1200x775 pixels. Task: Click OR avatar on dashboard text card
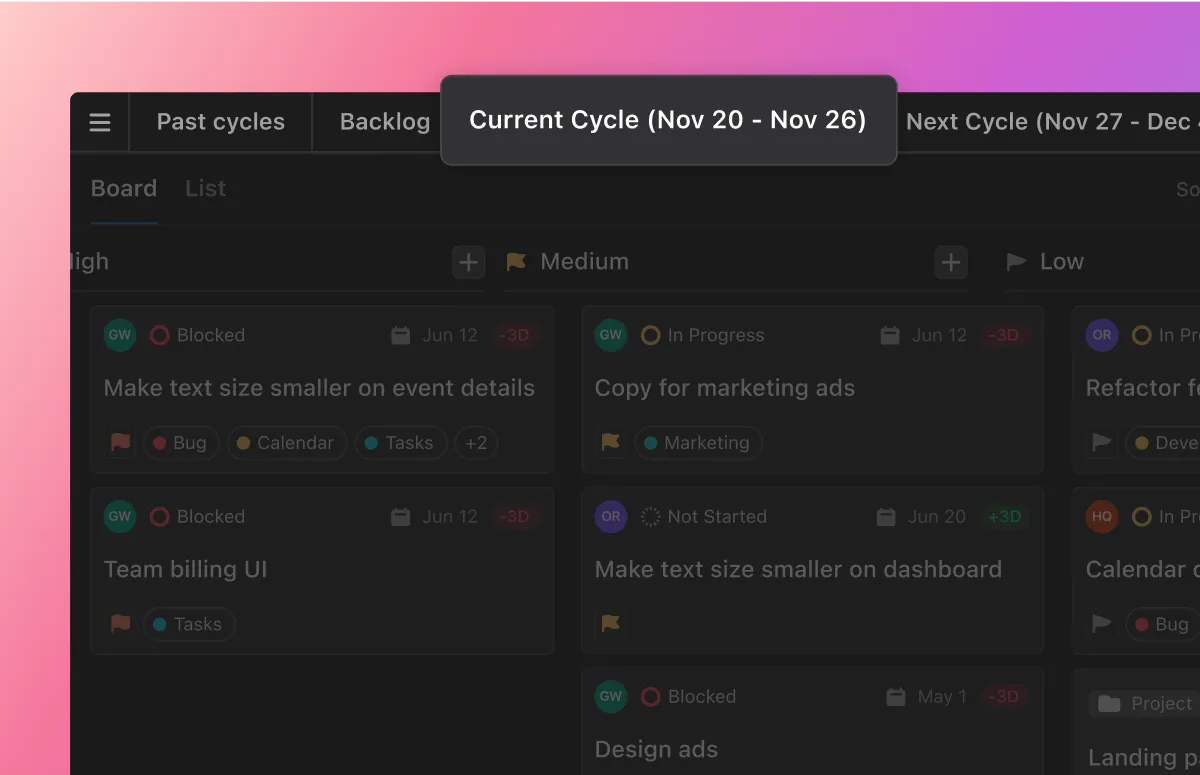[611, 516]
